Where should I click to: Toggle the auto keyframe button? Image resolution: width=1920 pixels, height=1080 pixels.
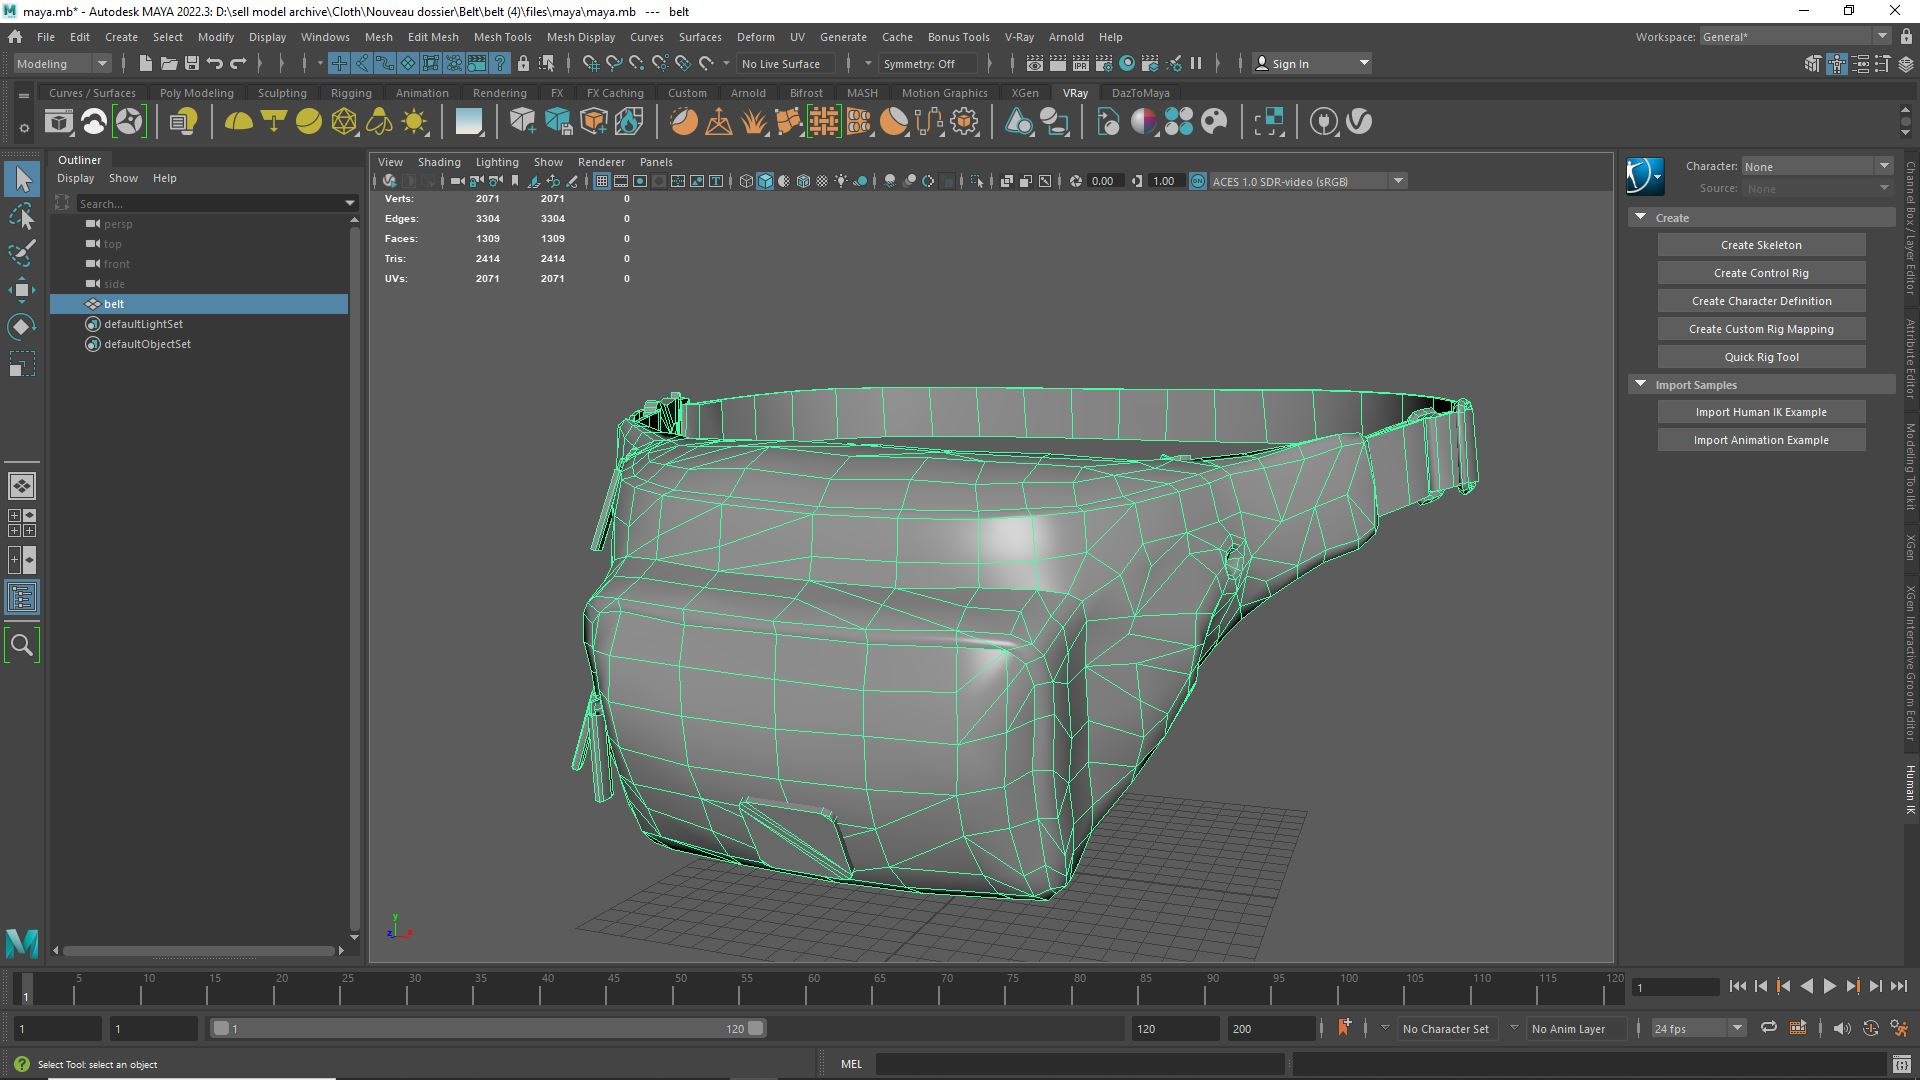coord(1870,1028)
